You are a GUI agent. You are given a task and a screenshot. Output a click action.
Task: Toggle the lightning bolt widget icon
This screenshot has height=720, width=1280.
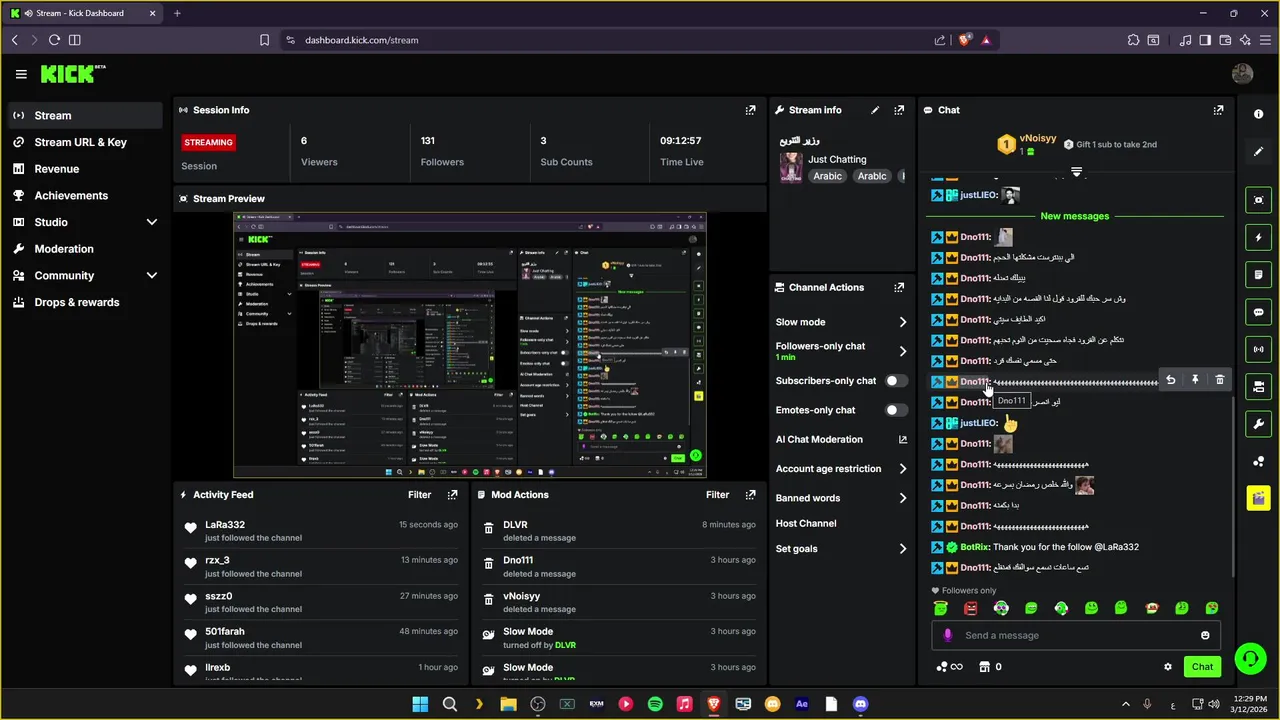(x=1259, y=238)
